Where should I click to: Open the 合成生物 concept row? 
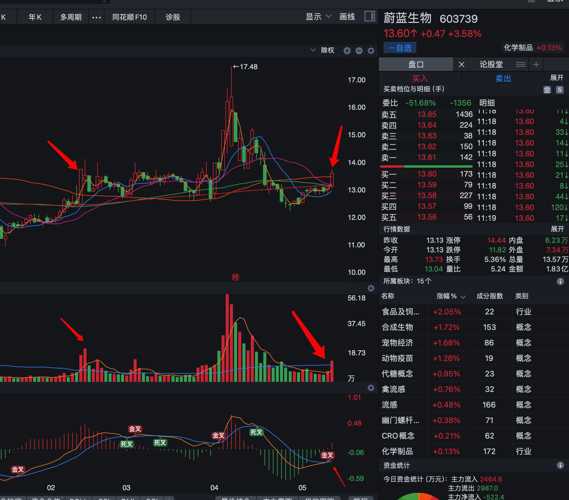[473, 327]
